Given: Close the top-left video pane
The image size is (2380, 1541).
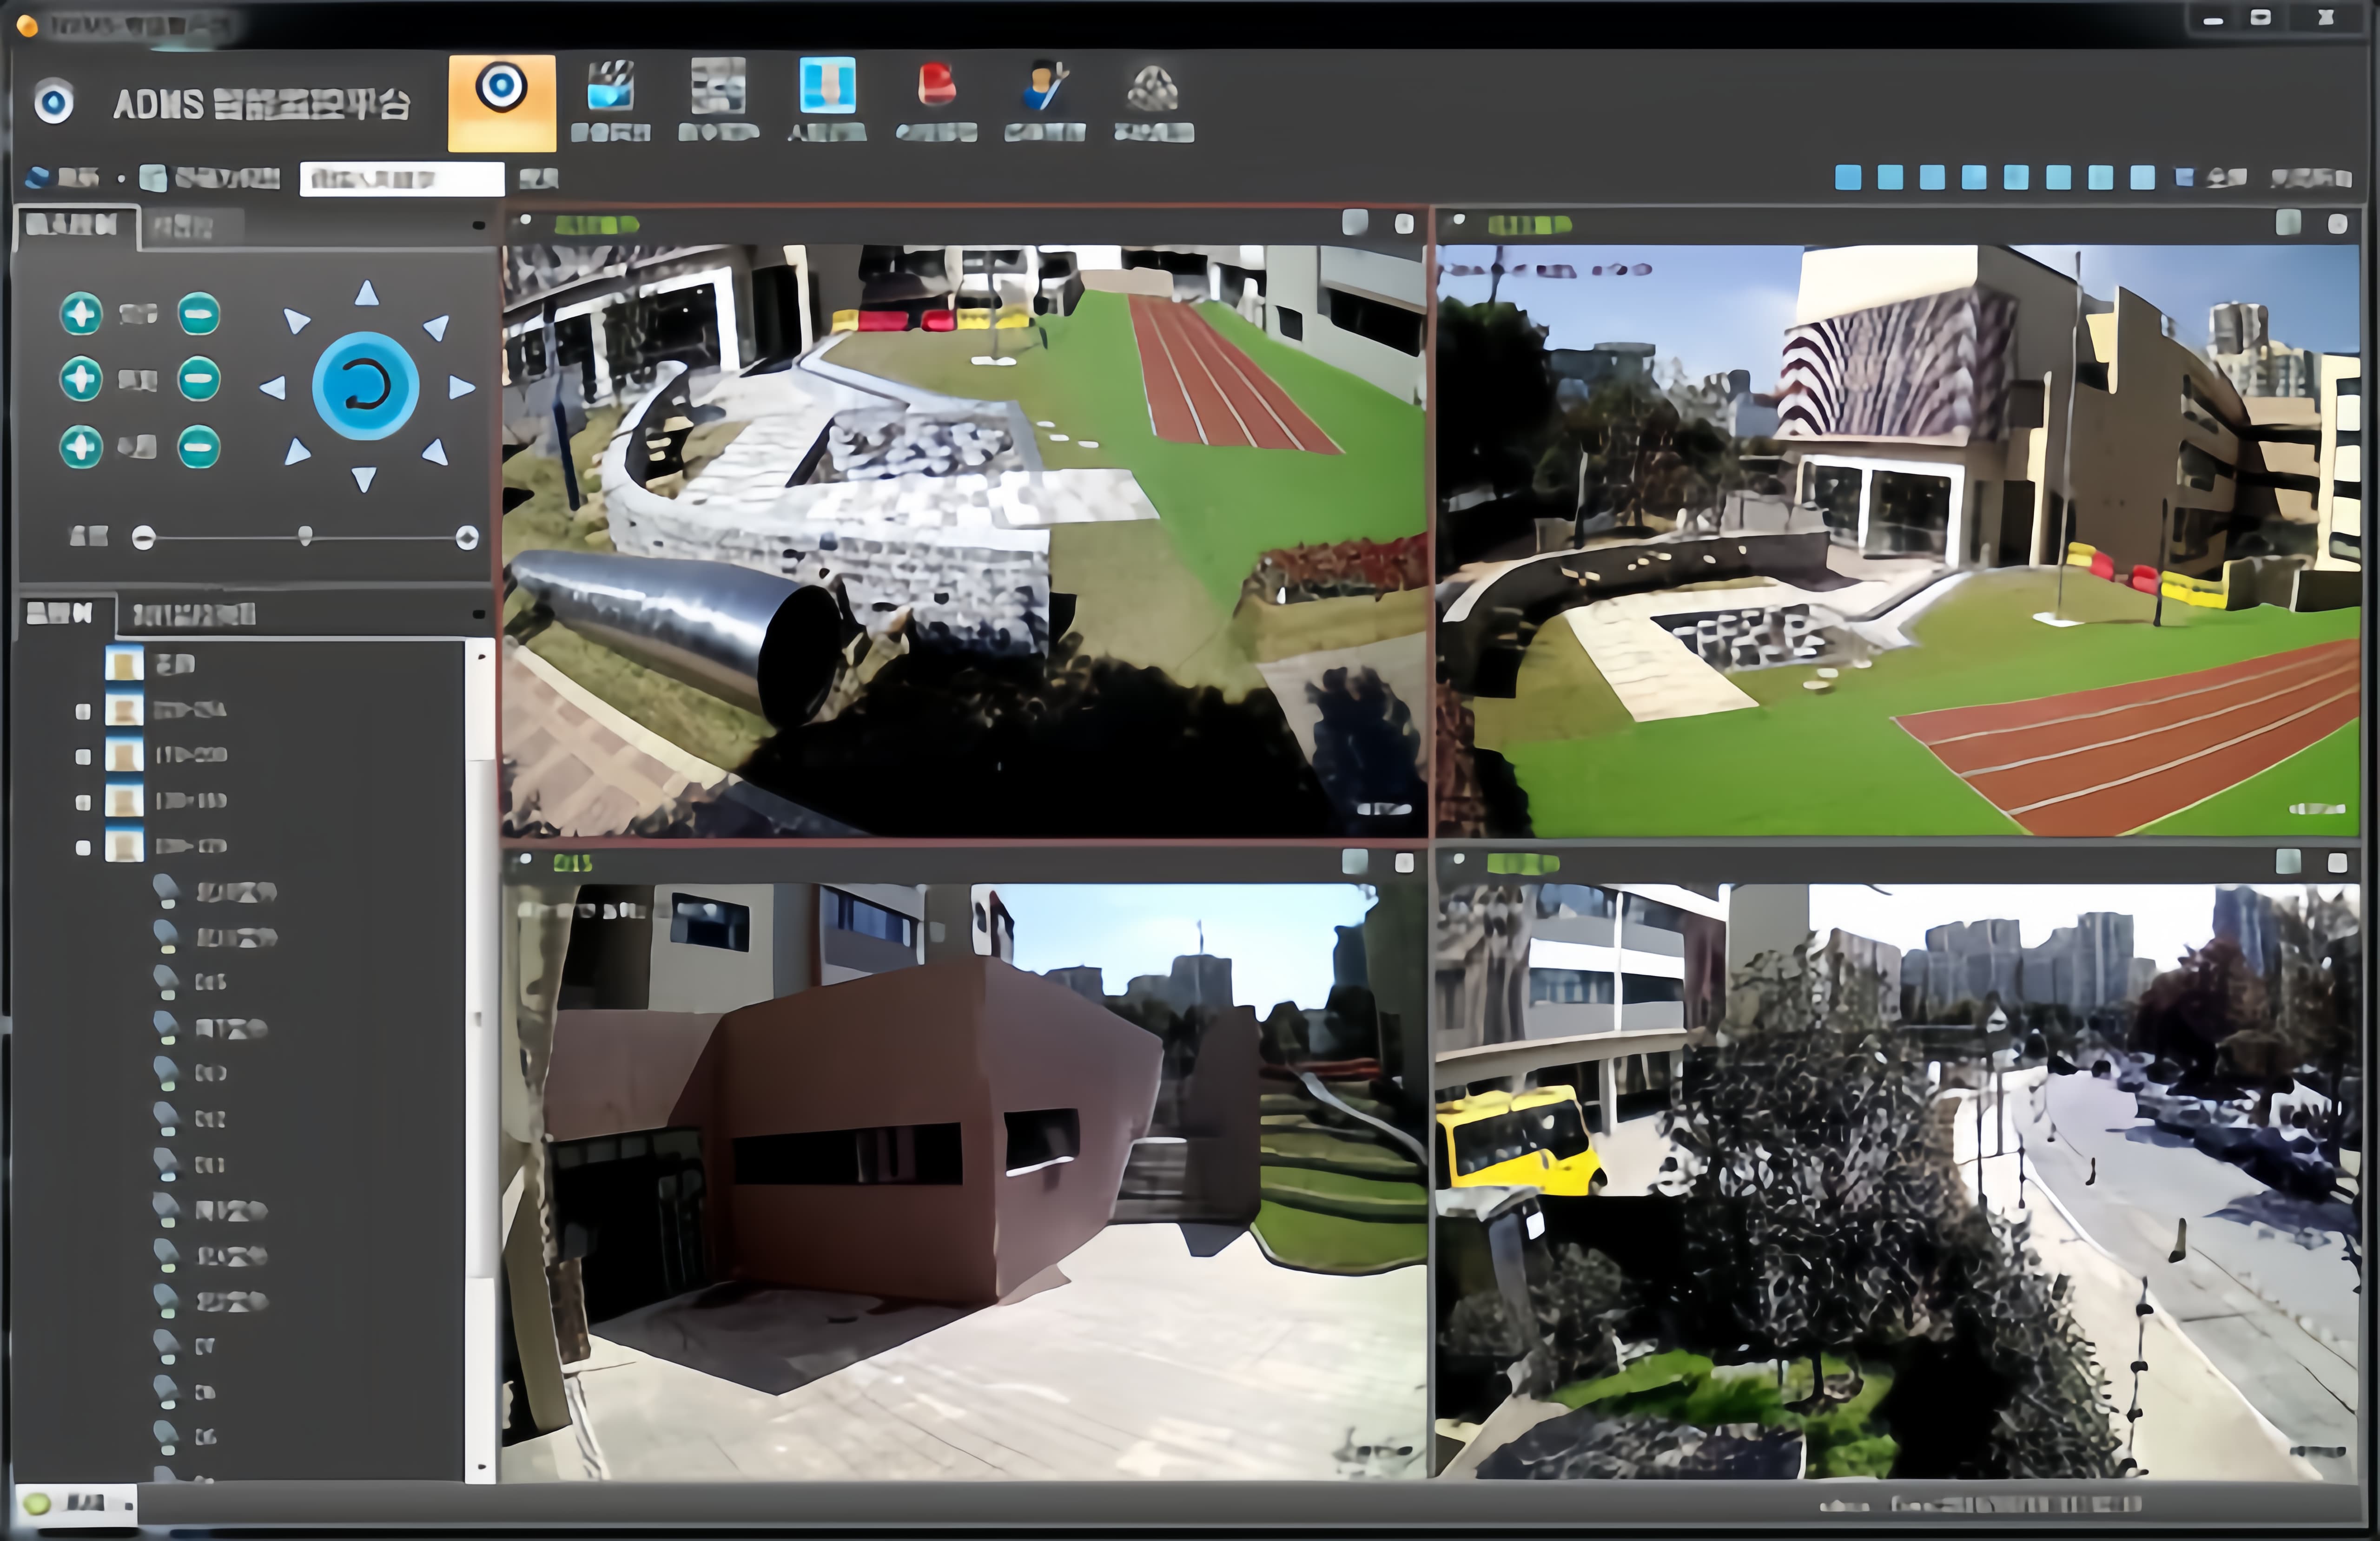Looking at the screenshot, I should 1404,224.
